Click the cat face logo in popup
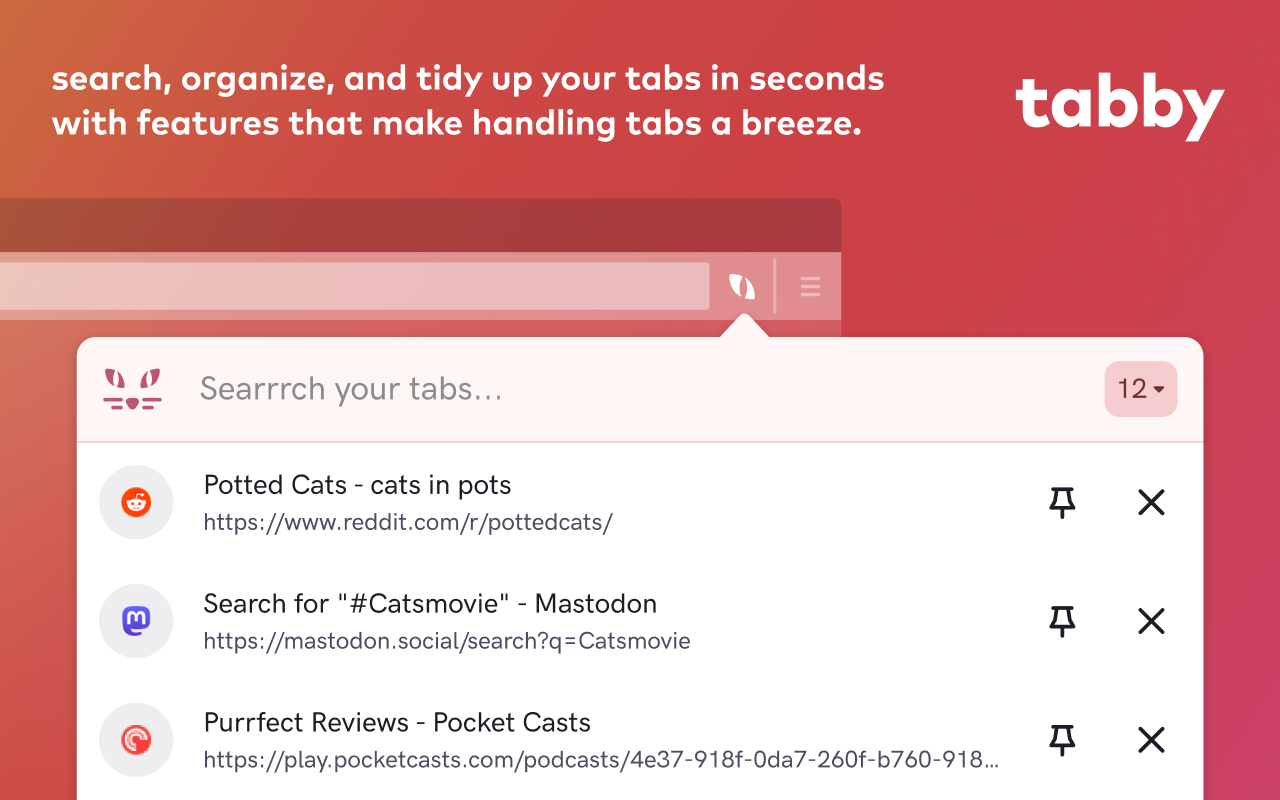The height and width of the screenshot is (800, 1280). pyautogui.click(x=133, y=389)
